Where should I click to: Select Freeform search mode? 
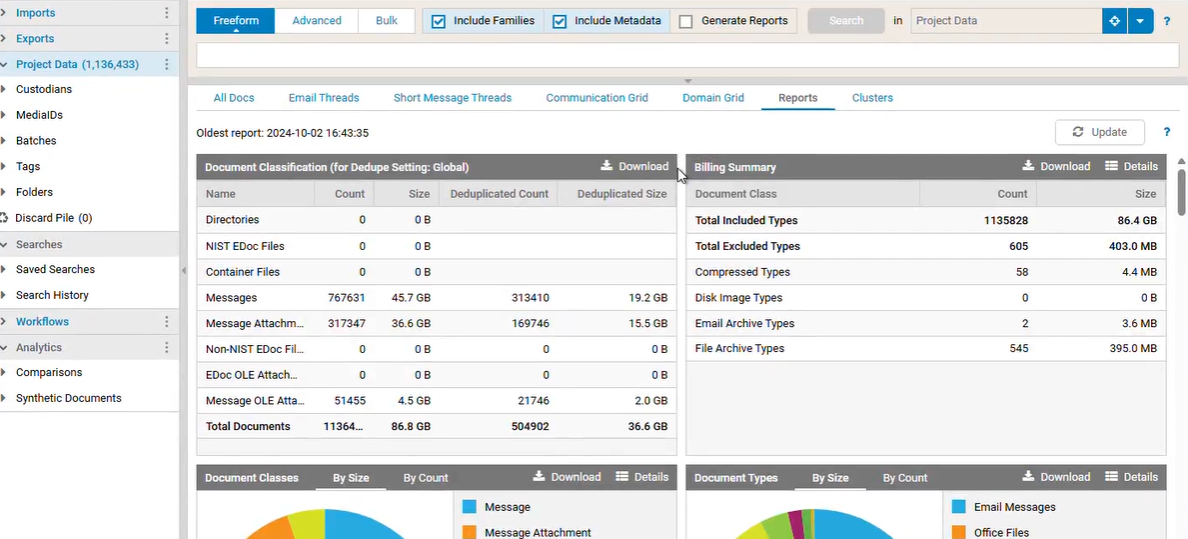[236, 21]
